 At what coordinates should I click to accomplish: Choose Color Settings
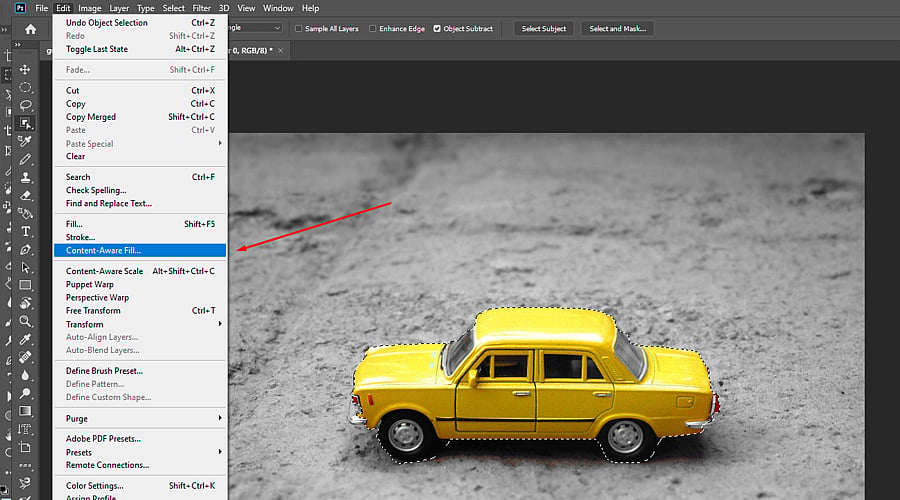point(140,486)
